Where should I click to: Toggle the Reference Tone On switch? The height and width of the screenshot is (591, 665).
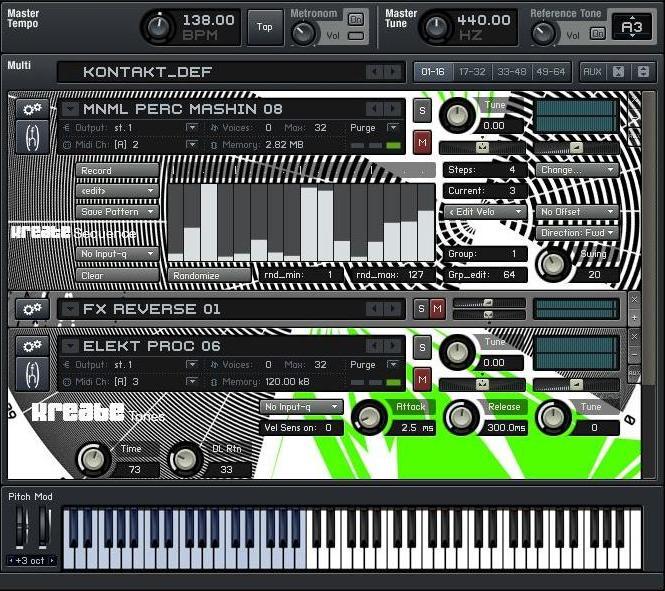point(597,33)
